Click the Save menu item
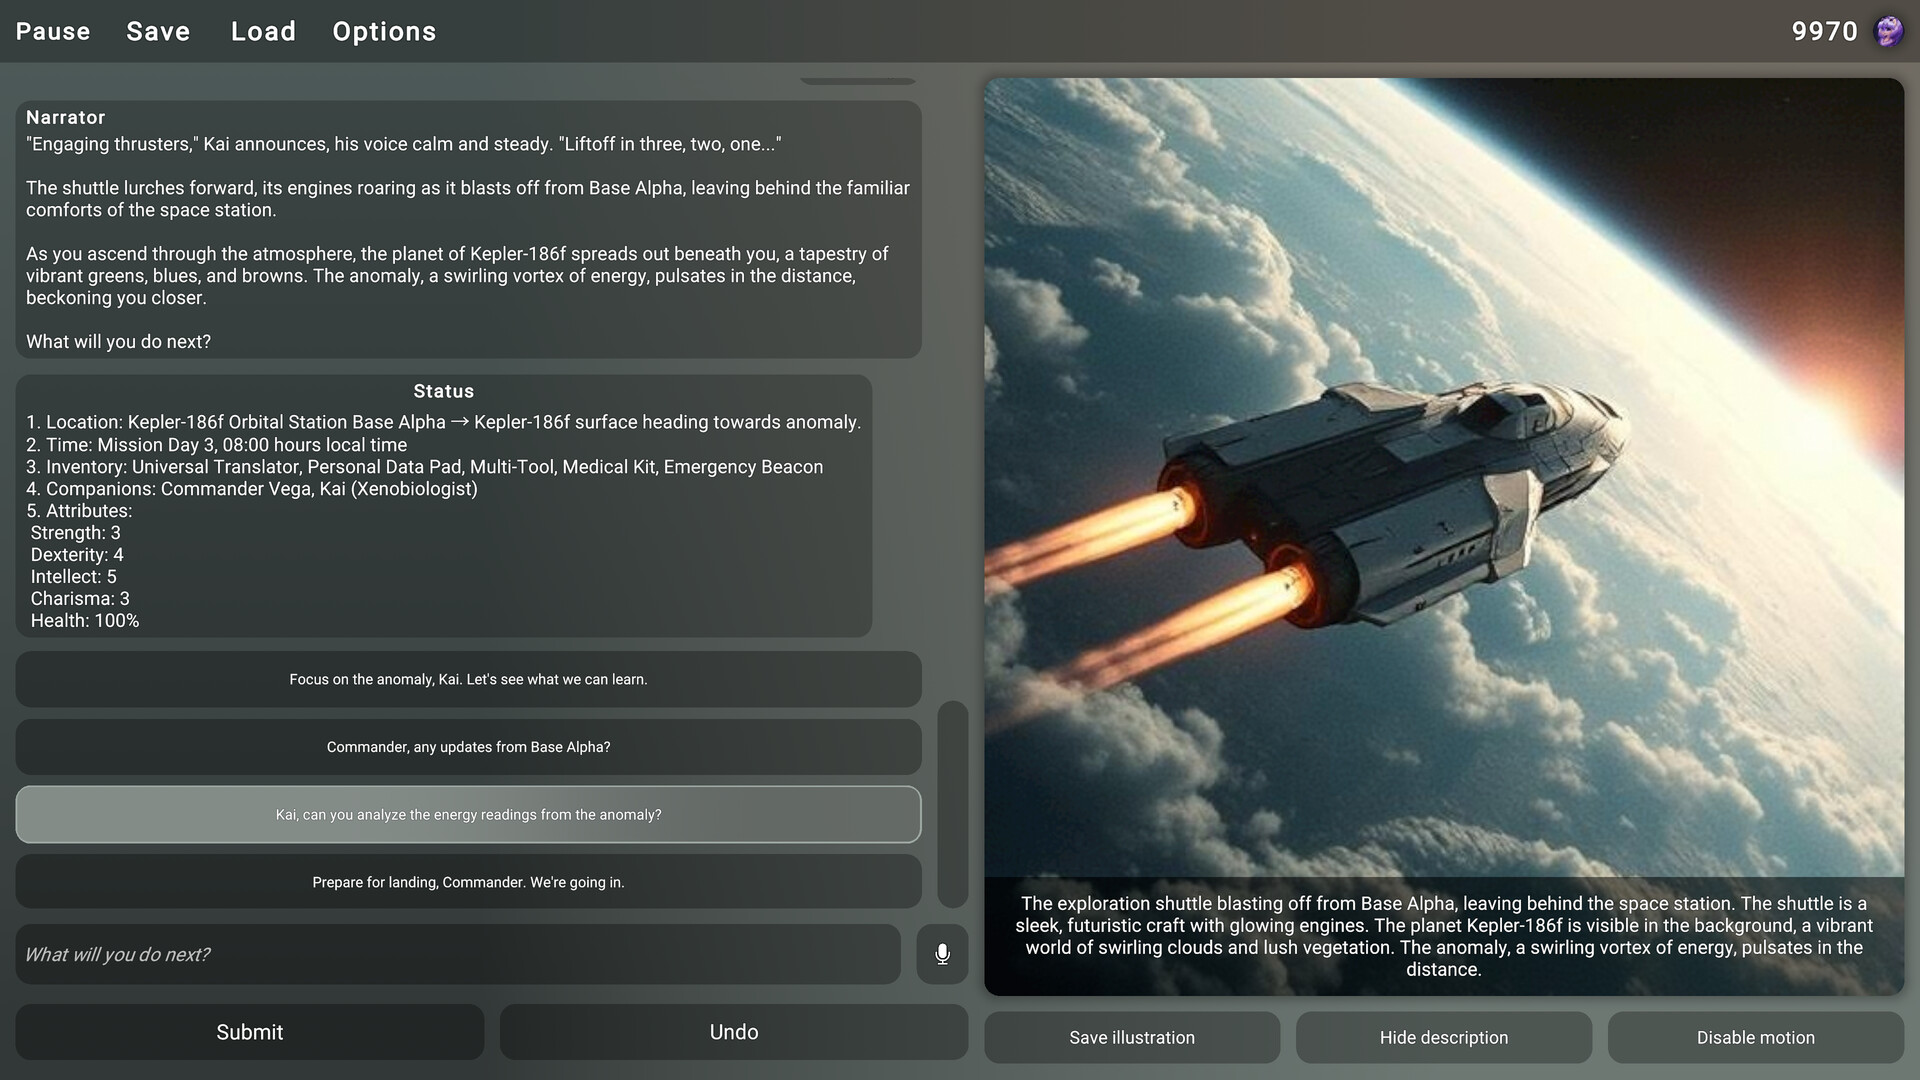The height and width of the screenshot is (1080, 1920). pyautogui.click(x=158, y=31)
